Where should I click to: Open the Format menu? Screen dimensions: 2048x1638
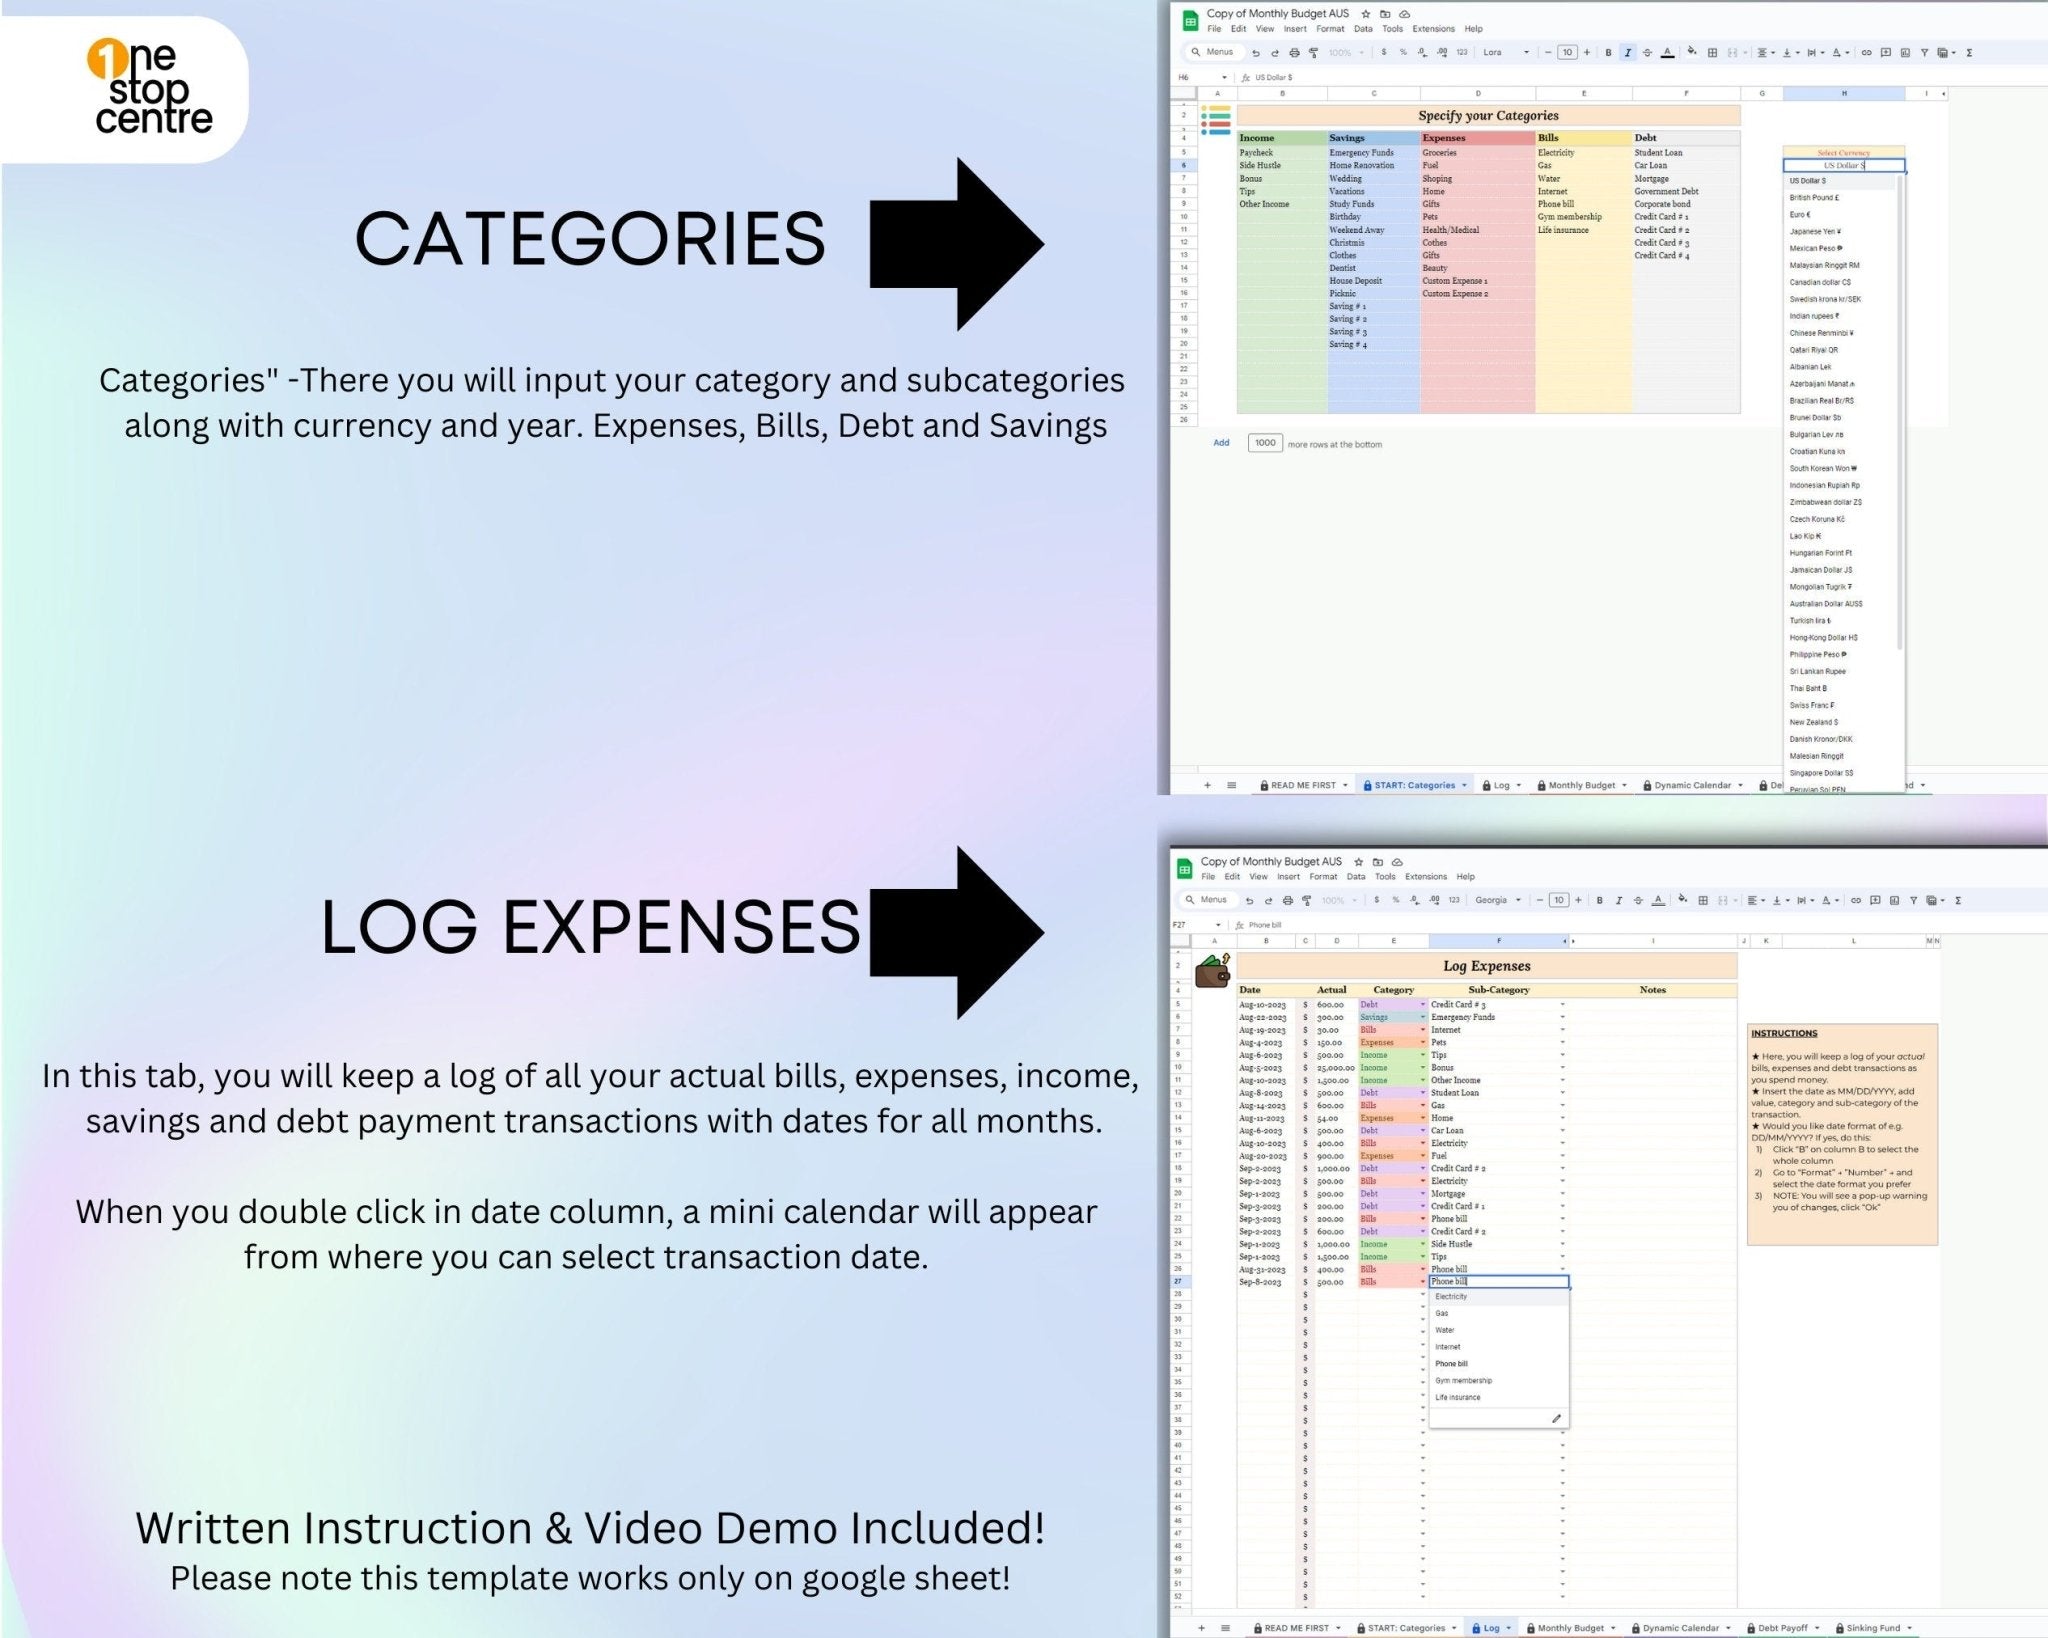tap(1330, 29)
